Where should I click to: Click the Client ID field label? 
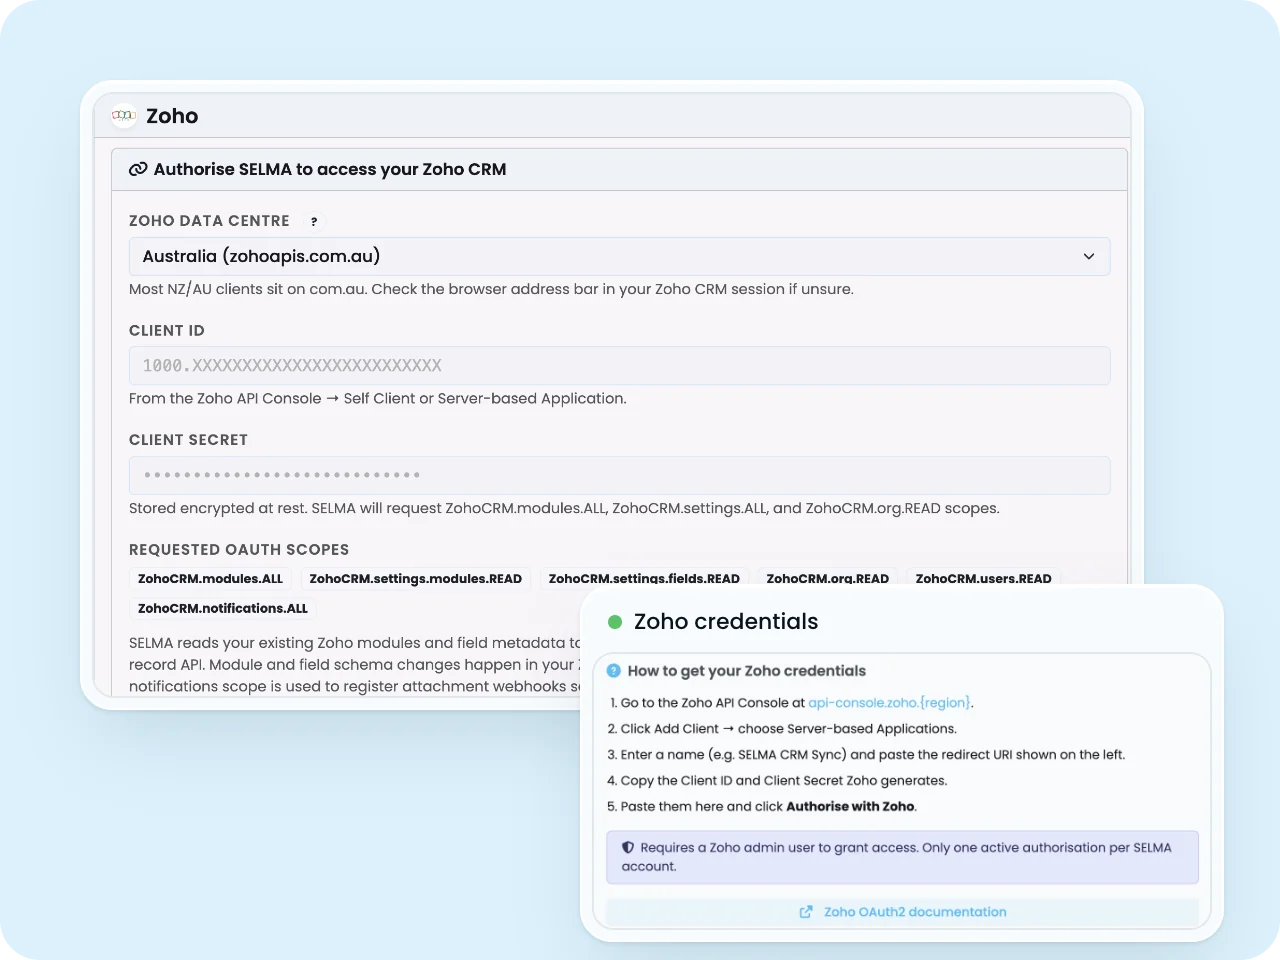point(167,331)
